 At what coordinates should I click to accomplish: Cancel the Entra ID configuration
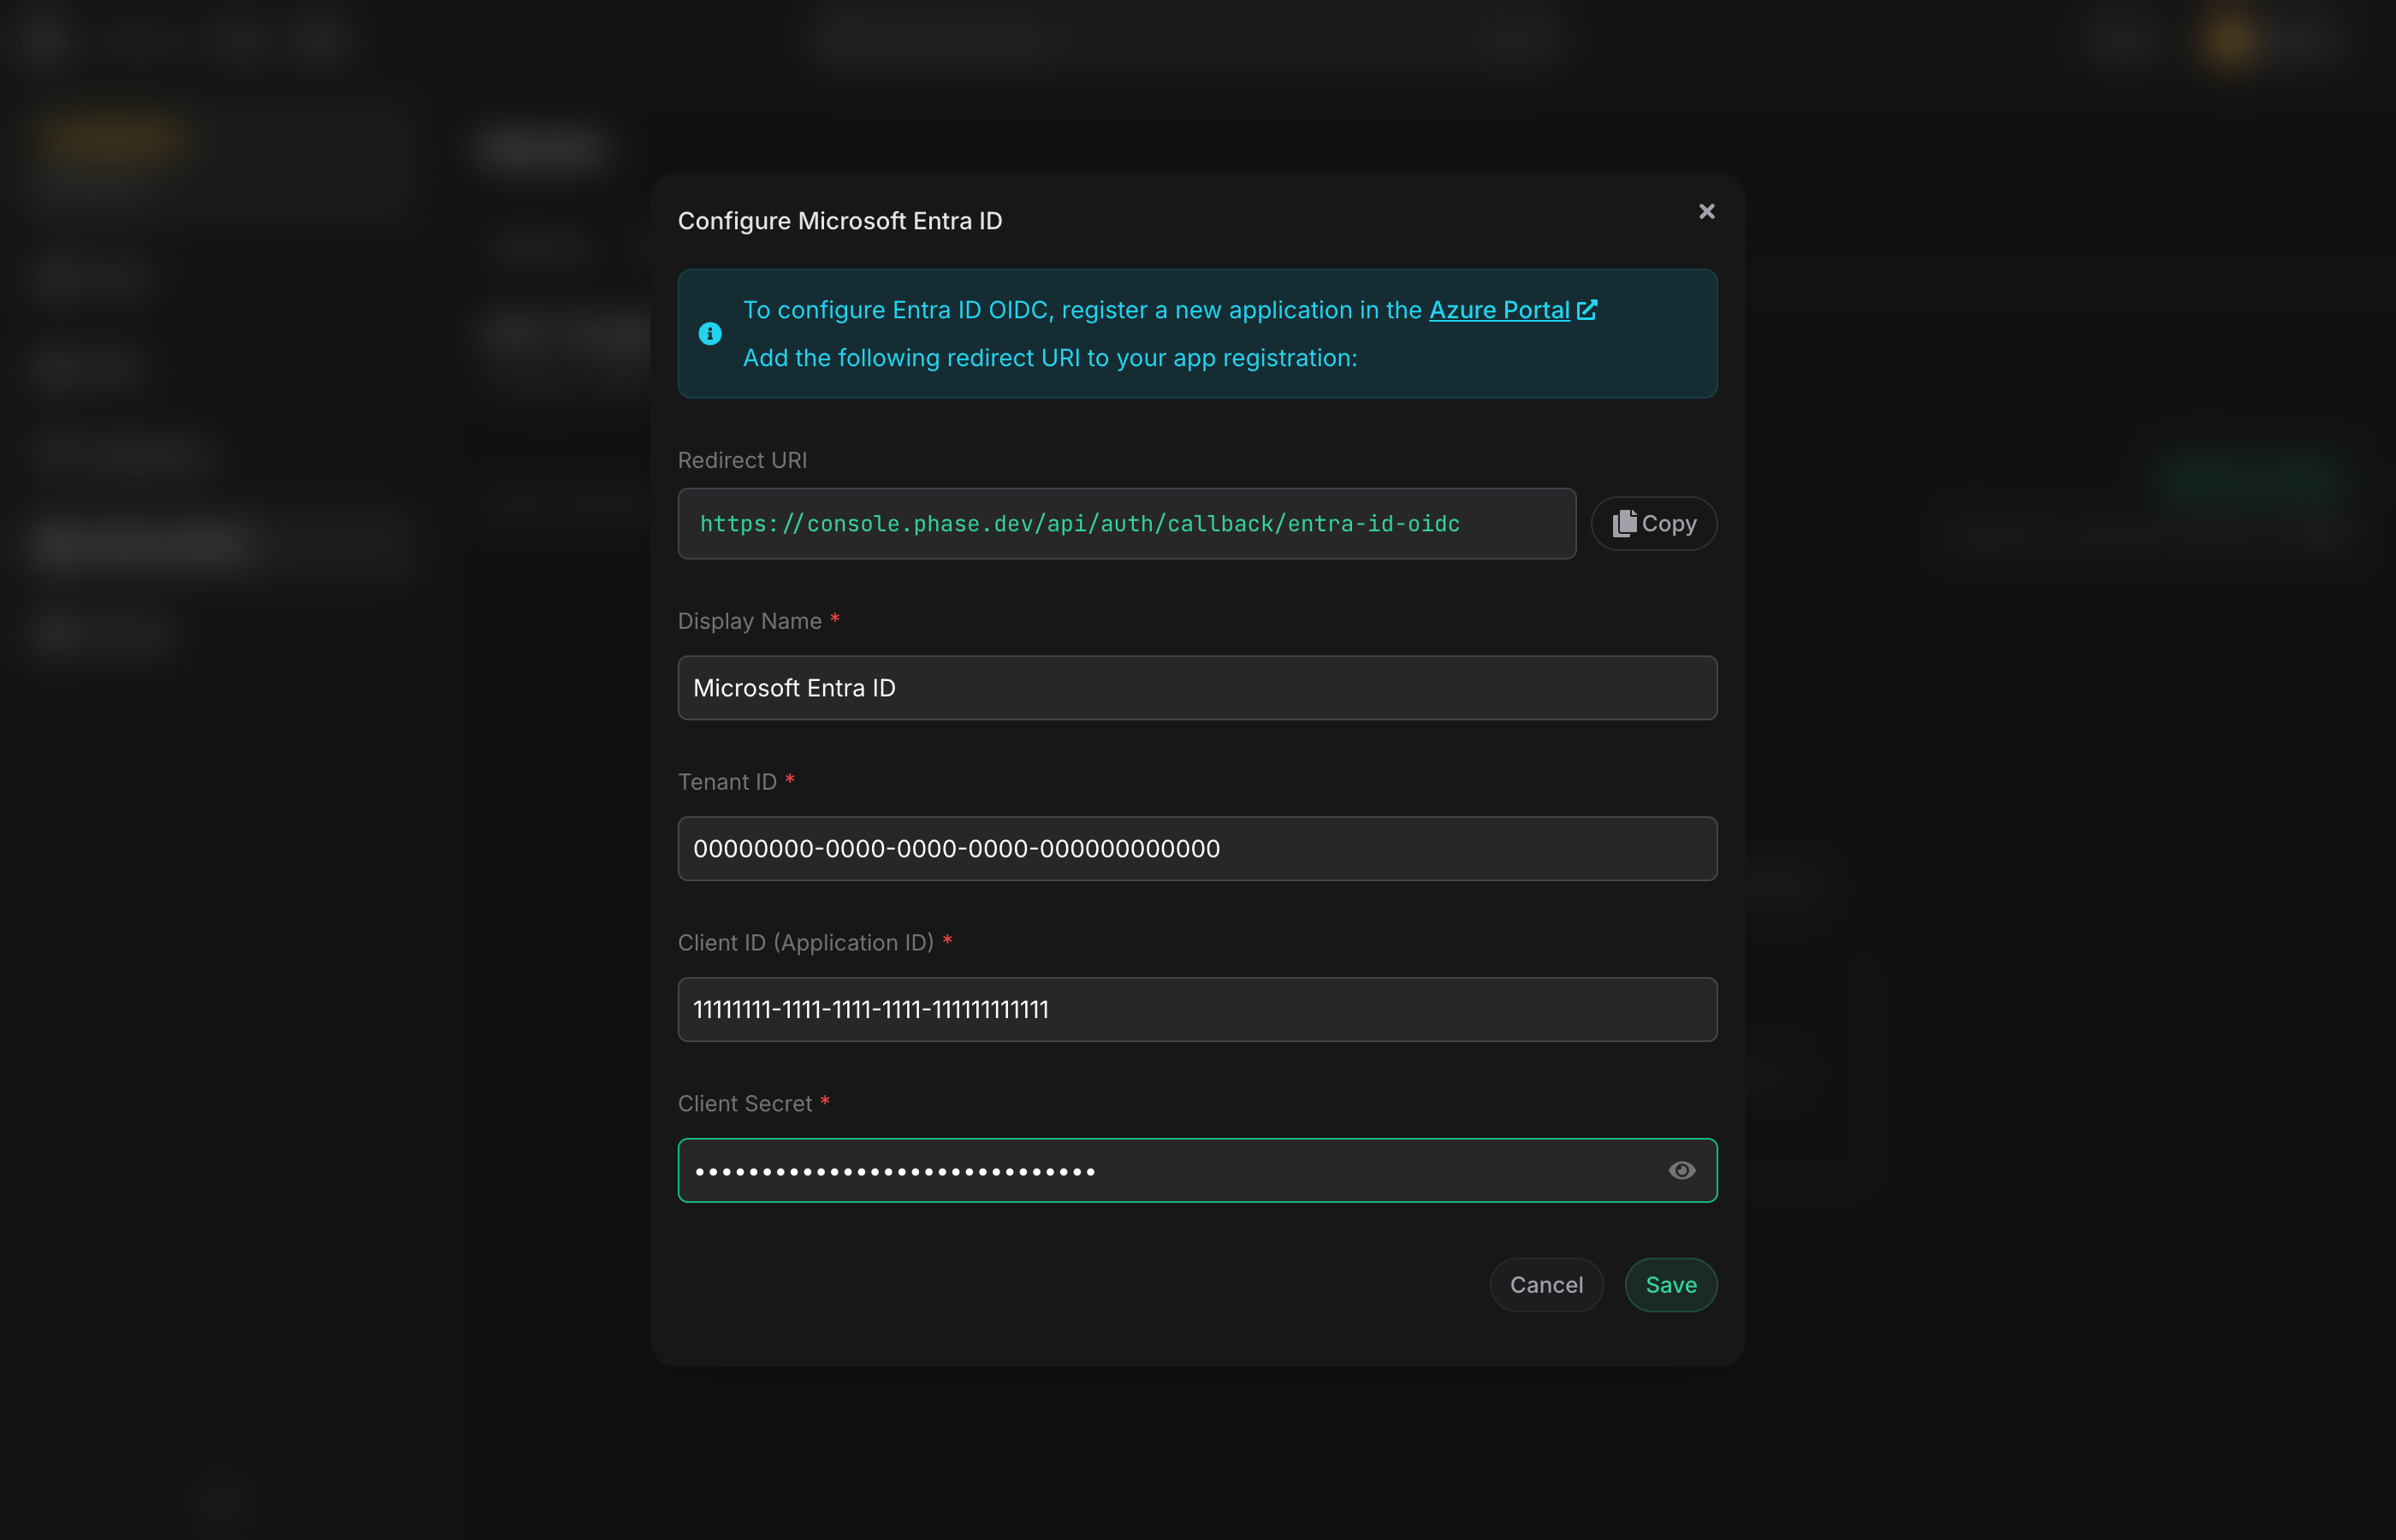click(1546, 1284)
